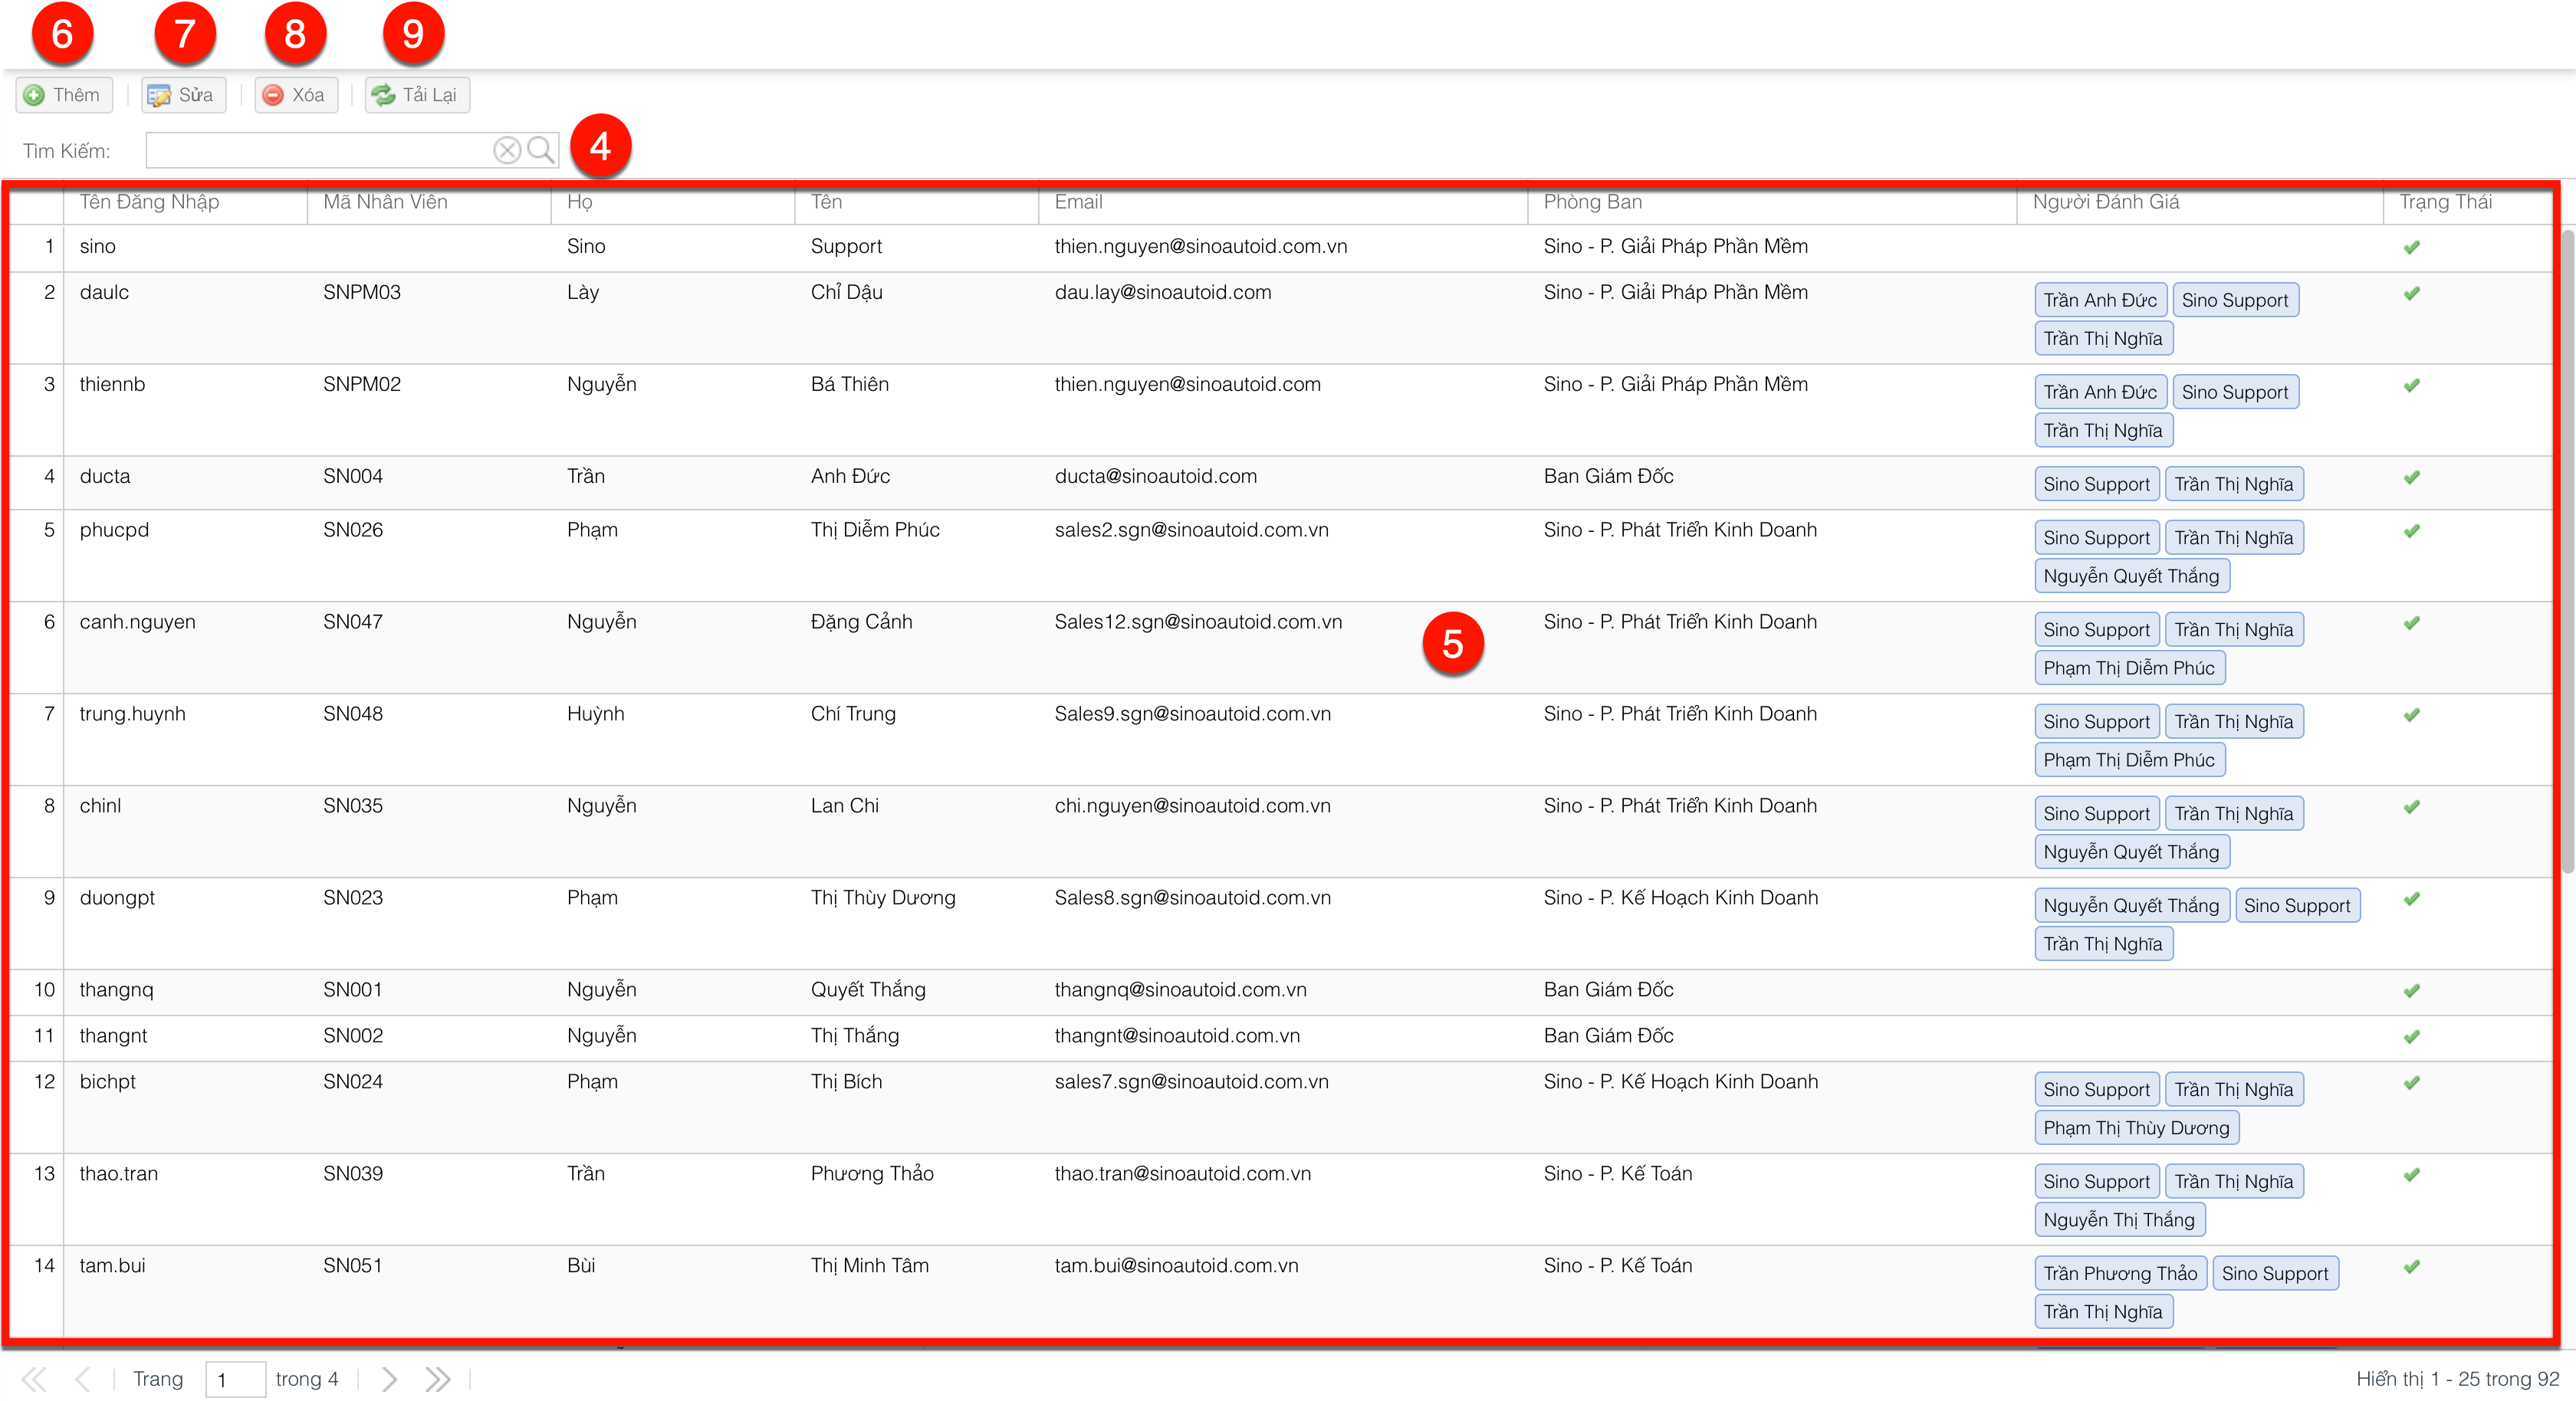This screenshot has height=1401, width=2576.
Task: Clear the search field with X icon
Action: pyautogui.click(x=507, y=150)
